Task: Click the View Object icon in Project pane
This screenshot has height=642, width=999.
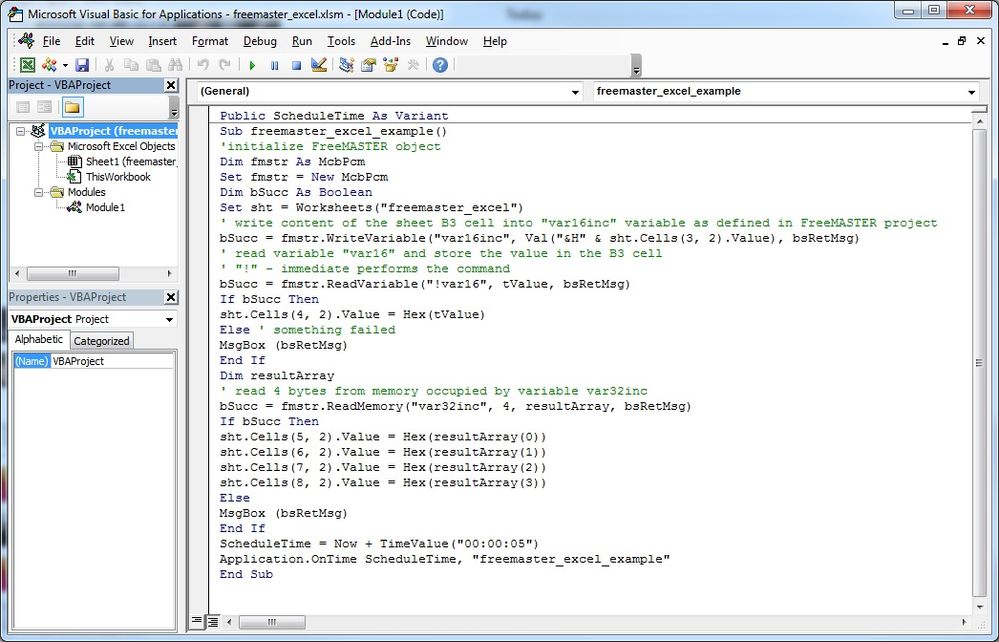Action: tap(44, 107)
